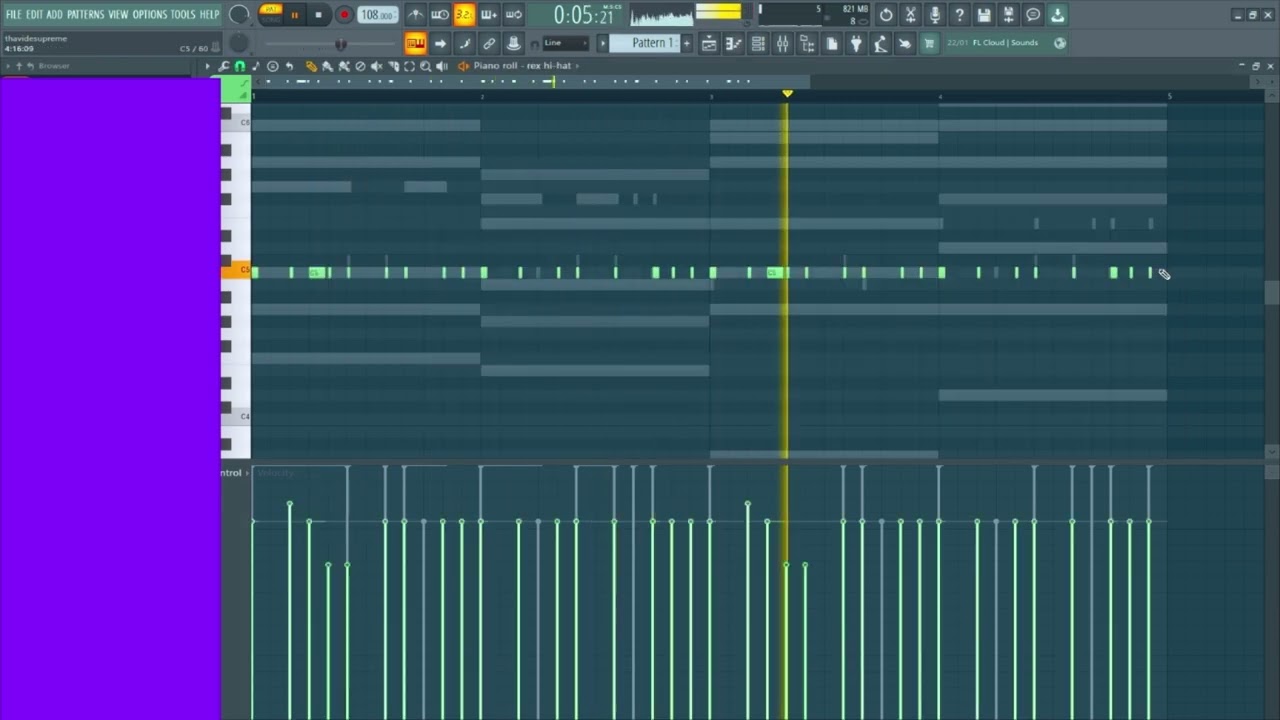Toggle the typing keyboard to piano button
Image resolution: width=1280 pixels, height=720 pixels.
click(x=415, y=43)
